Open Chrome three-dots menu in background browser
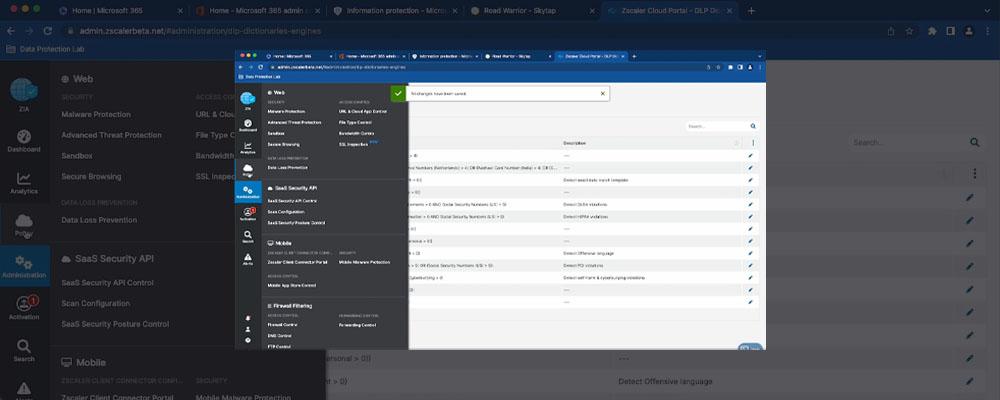Viewport: 1000px width, 400px height. point(988,31)
